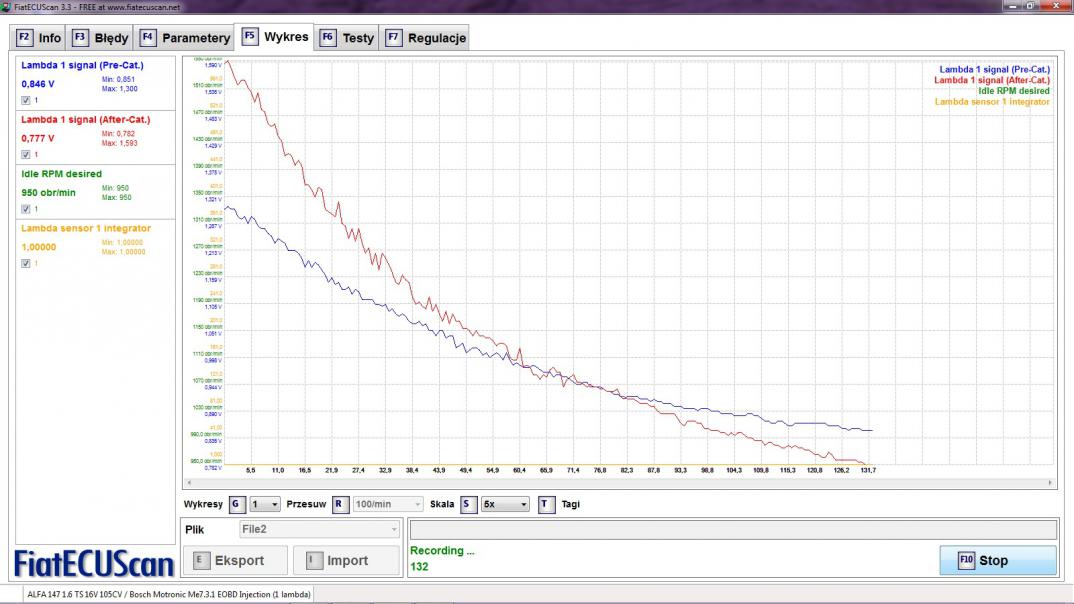1074x604 pixels.
Task: Click the Lambda 1 signal (After-Cat.) legend entry
Action: click(991, 80)
